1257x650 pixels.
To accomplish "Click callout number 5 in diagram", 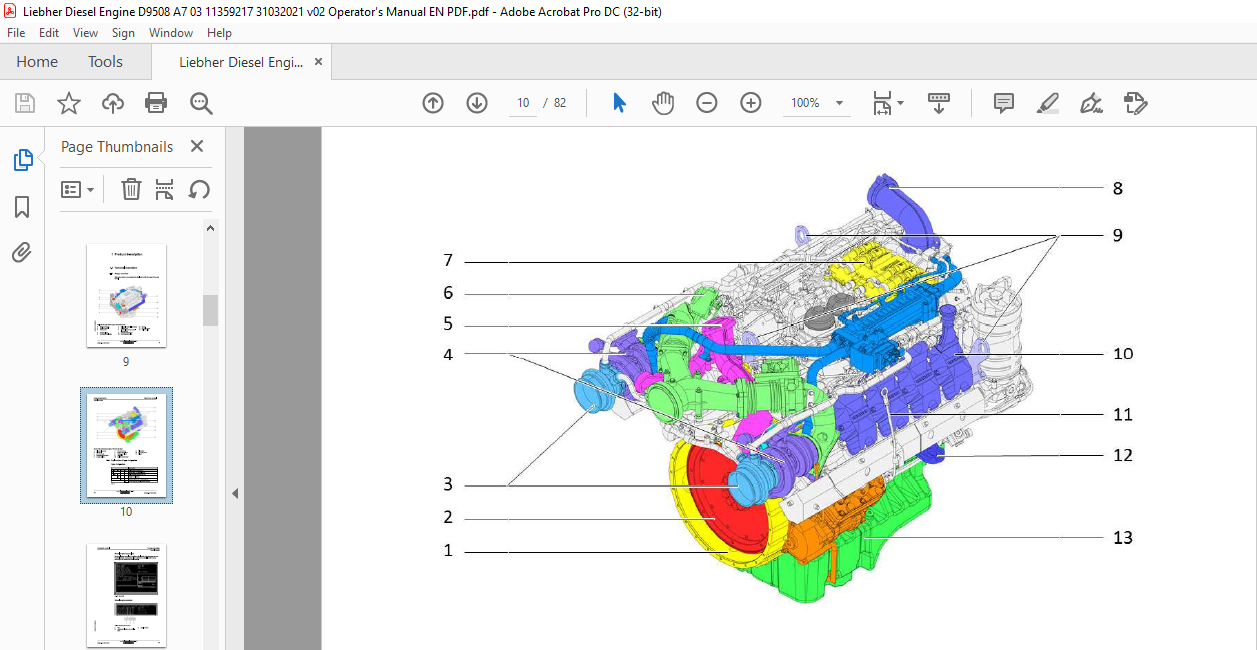I will (449, 324).
